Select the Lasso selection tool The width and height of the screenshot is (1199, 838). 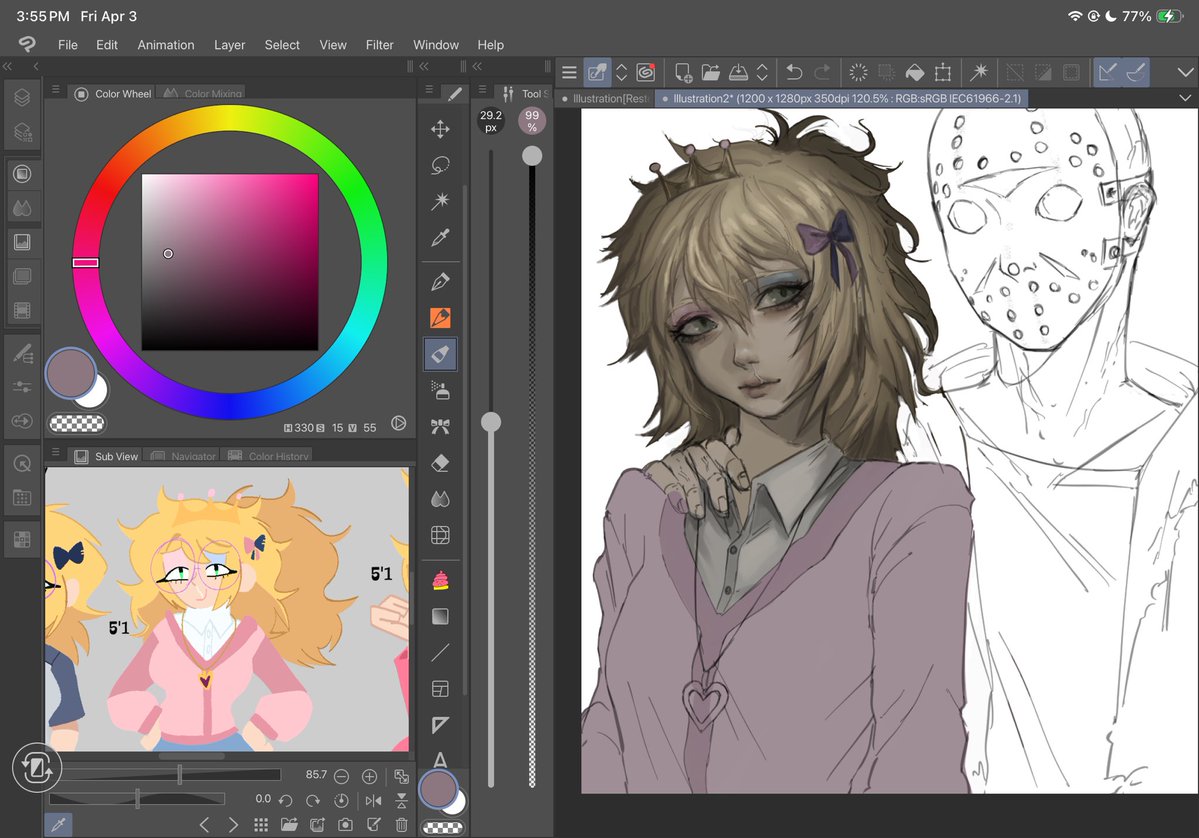[440, 165]
